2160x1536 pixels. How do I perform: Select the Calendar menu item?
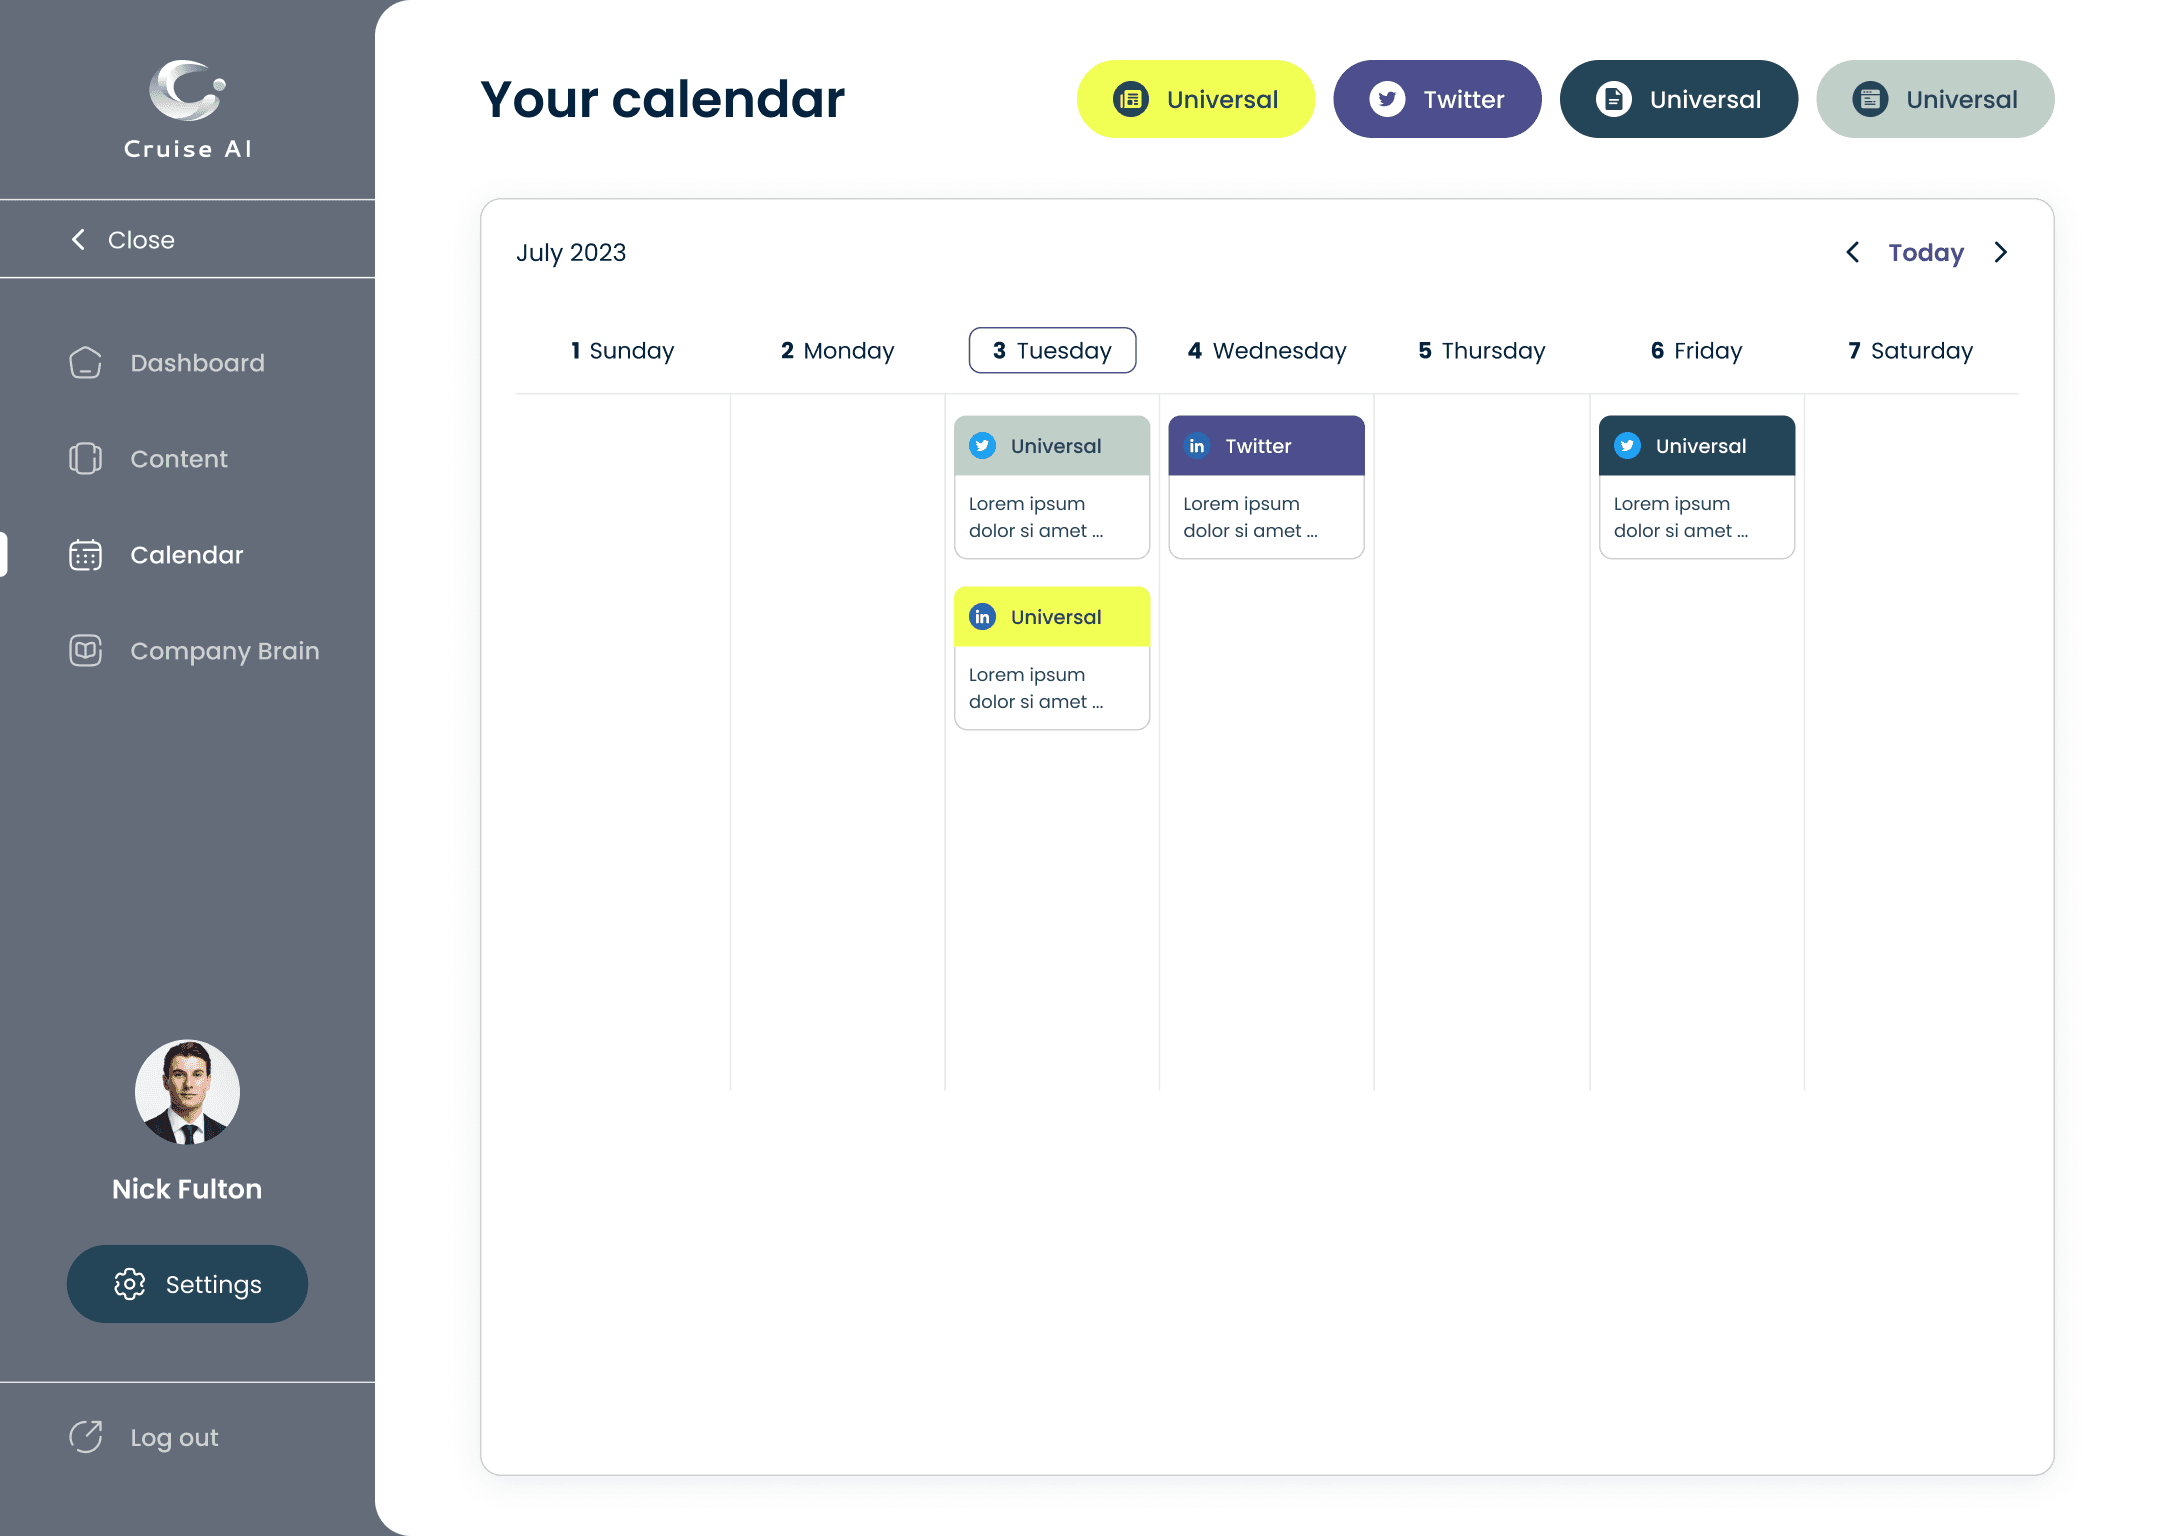pyautogui.click(x=187, y=555)
